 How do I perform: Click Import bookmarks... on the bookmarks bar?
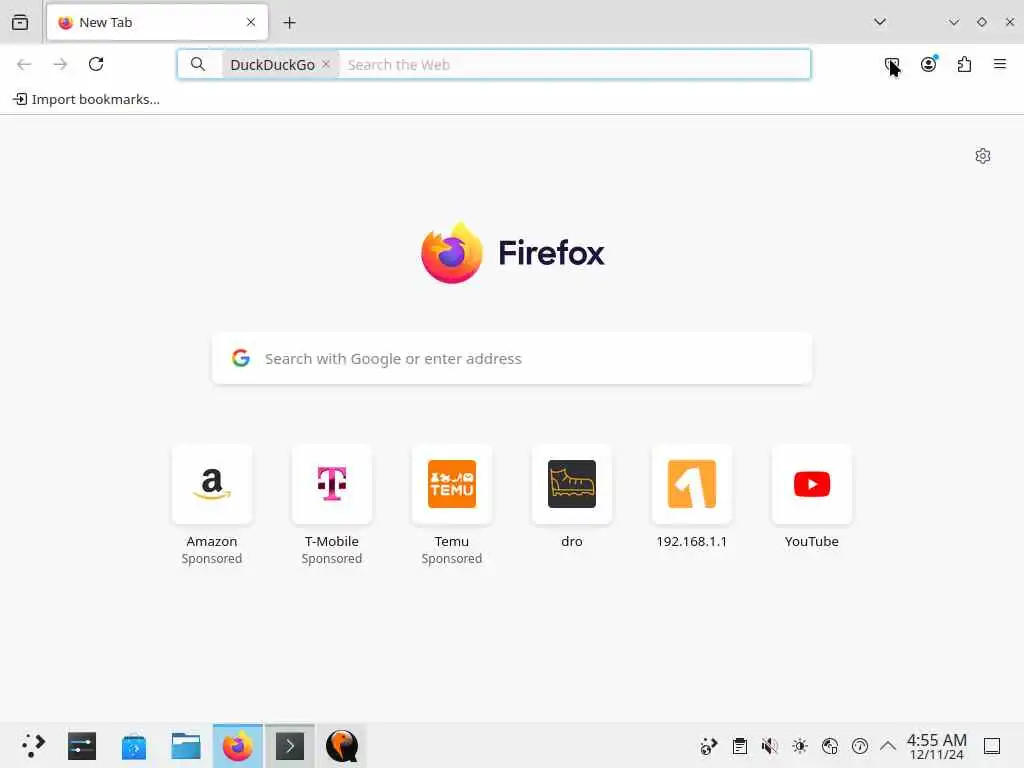click(86, 99)
